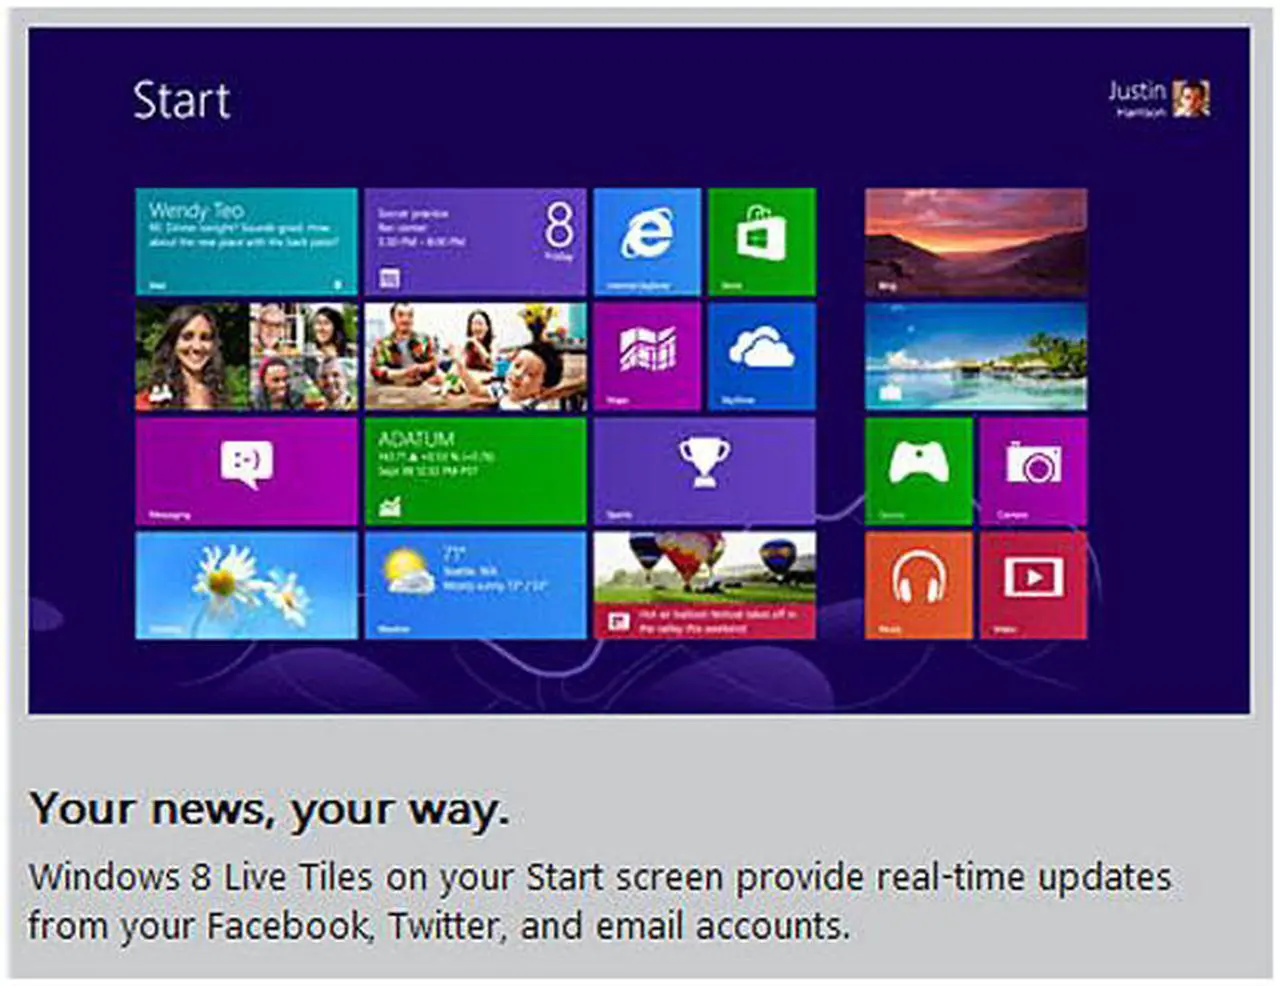
Task: Open News tile with hot-air balloons
Action: [704, 585]
